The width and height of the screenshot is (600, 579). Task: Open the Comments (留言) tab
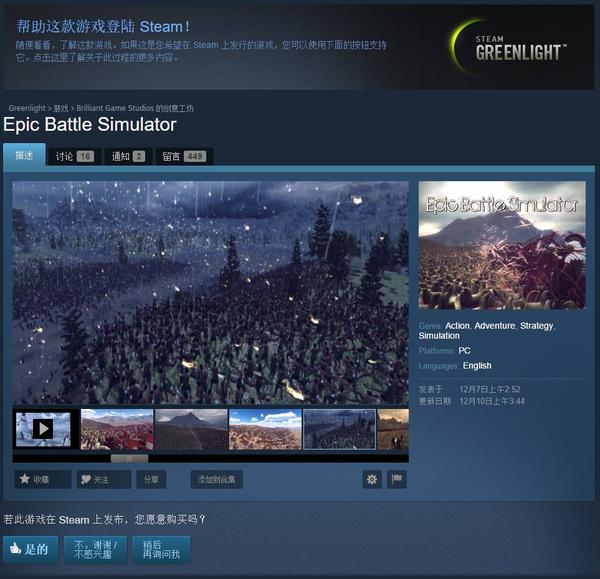[184, 156]
